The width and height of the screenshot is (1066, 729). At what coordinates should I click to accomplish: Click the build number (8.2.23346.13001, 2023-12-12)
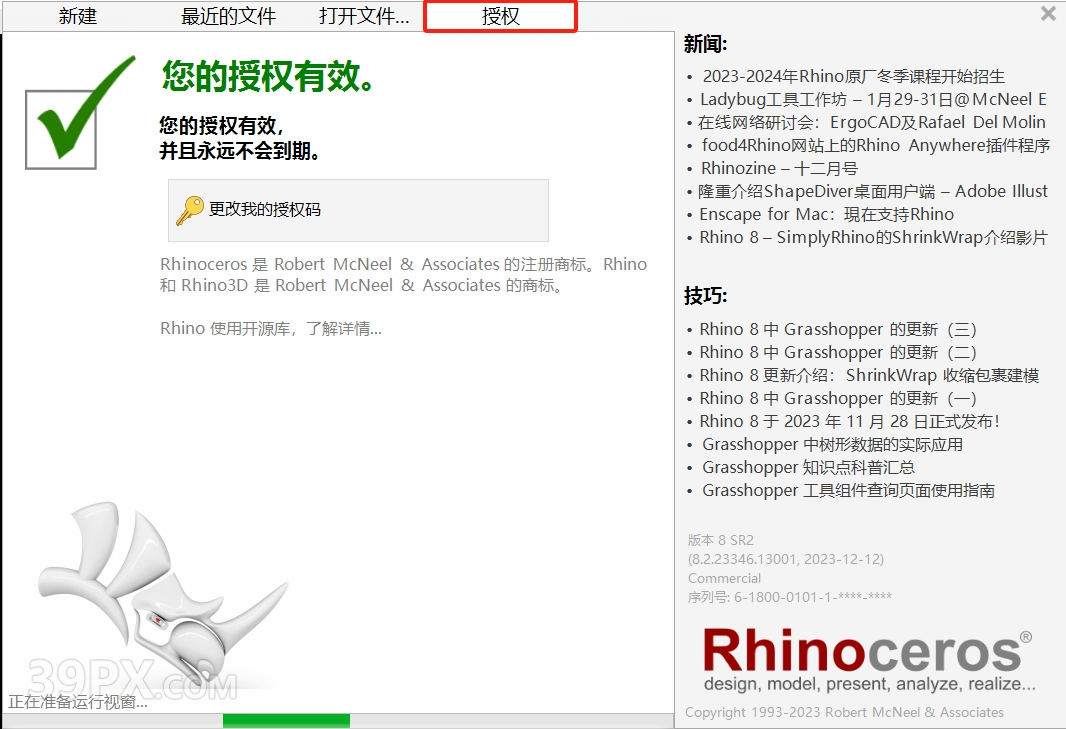[x=786, y=560]
